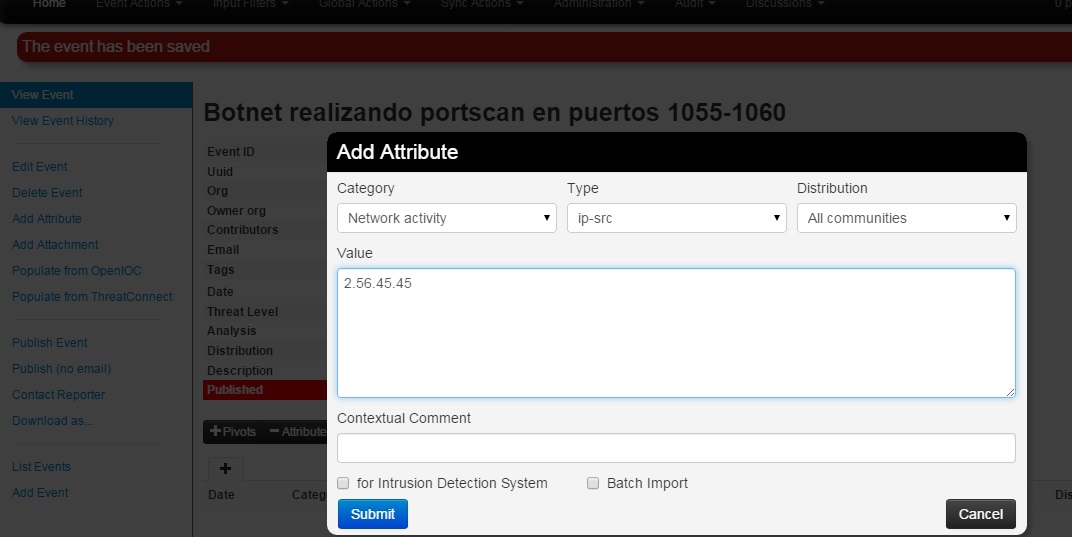Focus the Contextual Comment field
This screenshot has width=1072, height=537.
click(676, 447)
